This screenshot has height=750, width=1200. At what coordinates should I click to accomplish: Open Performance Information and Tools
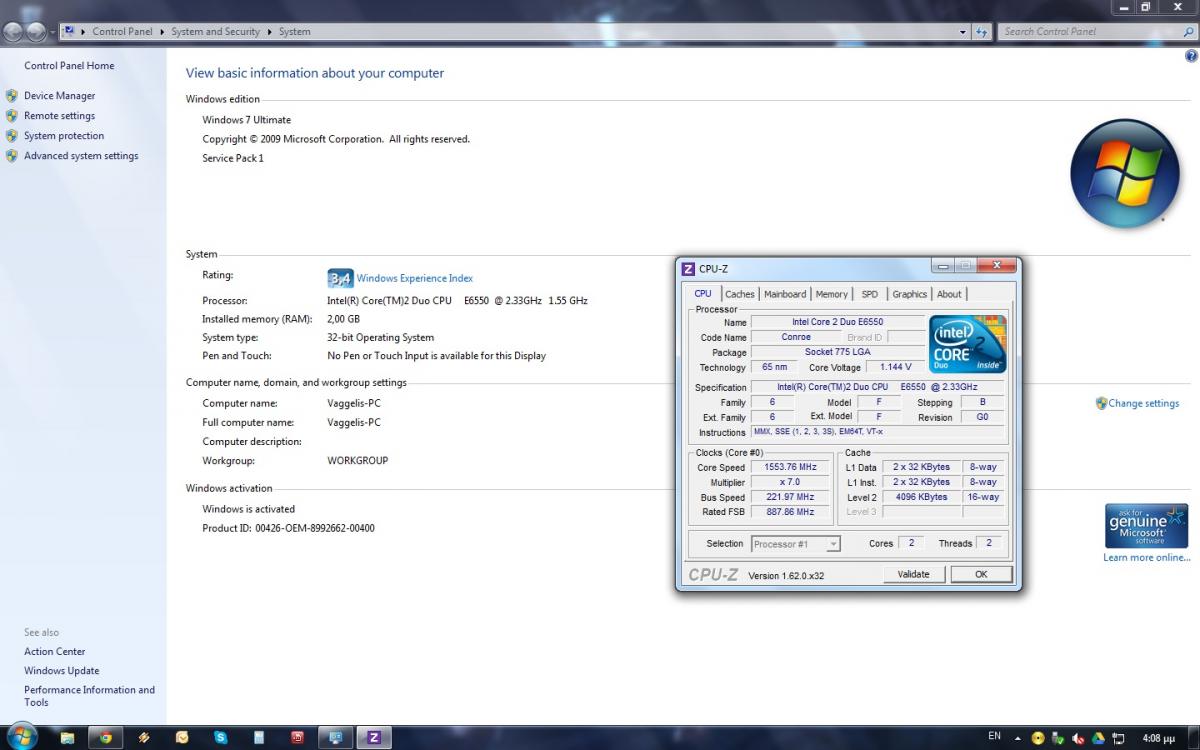click(x=89, y=696)
